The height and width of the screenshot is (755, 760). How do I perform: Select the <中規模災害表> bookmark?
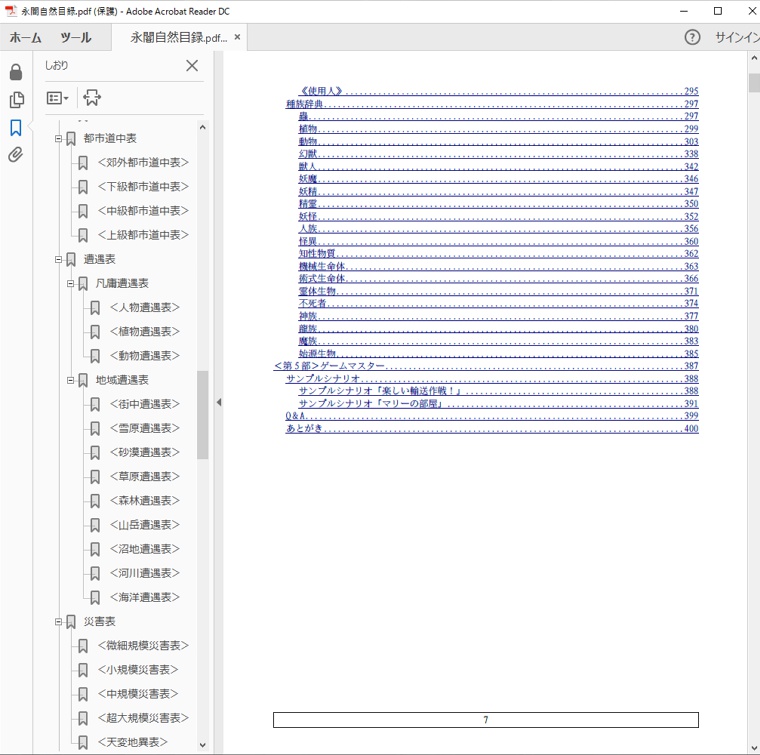point(138,694)
